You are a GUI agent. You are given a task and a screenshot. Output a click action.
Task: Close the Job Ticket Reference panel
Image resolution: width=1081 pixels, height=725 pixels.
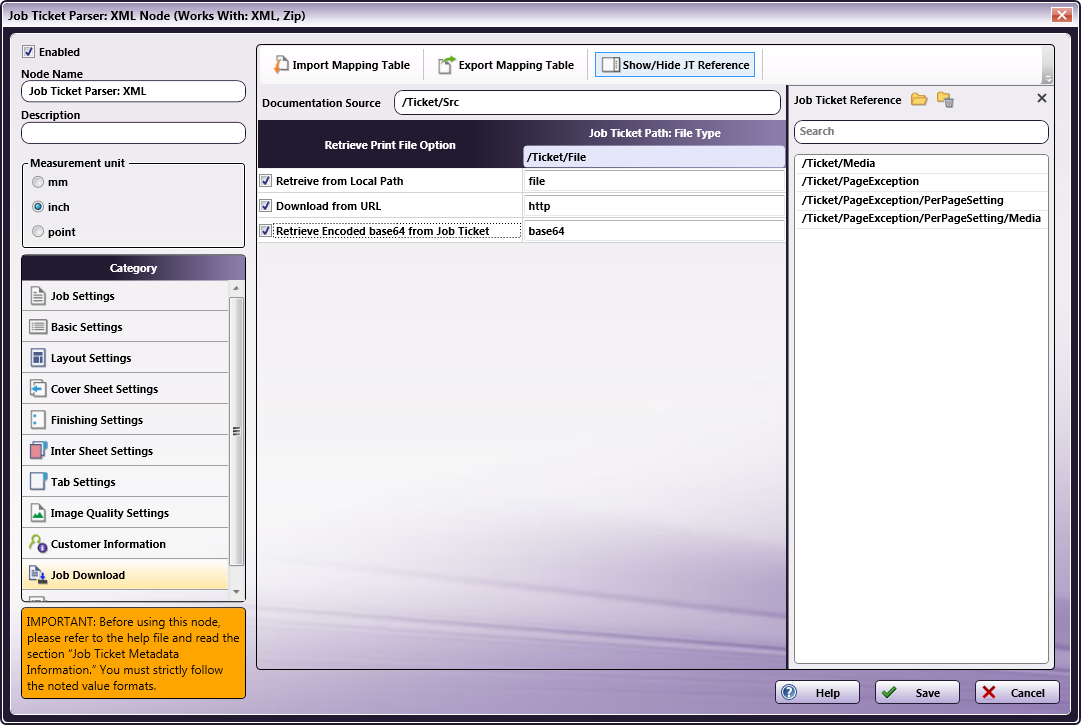click(1042, 99)
